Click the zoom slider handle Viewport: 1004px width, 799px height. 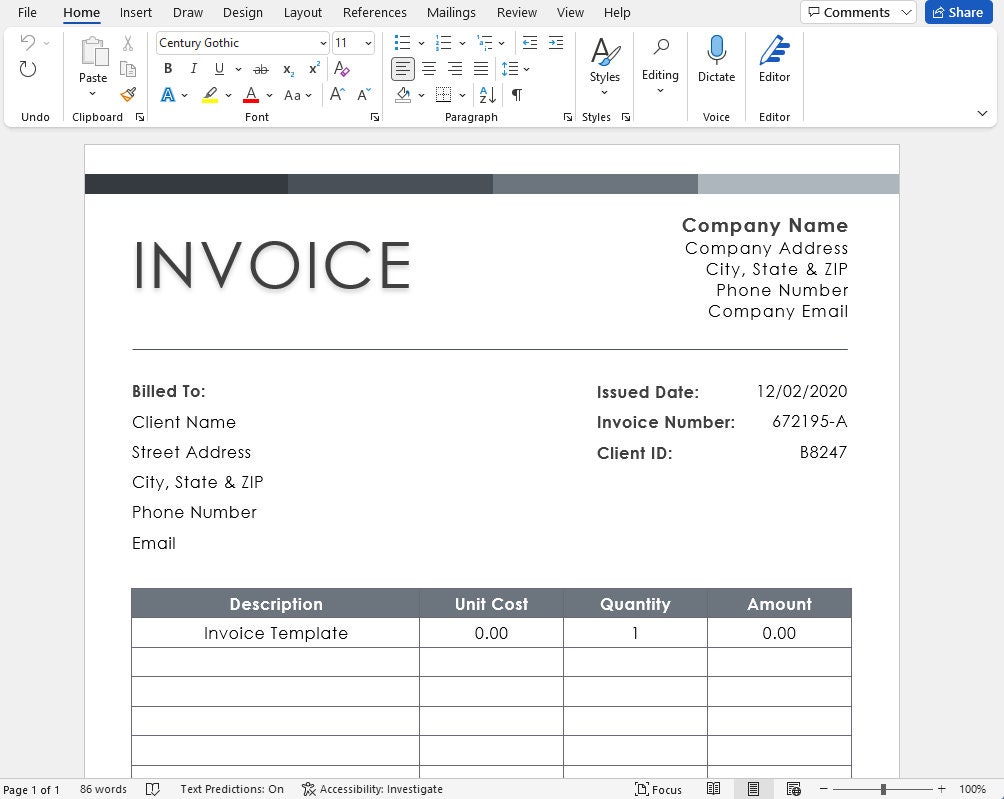883,789
